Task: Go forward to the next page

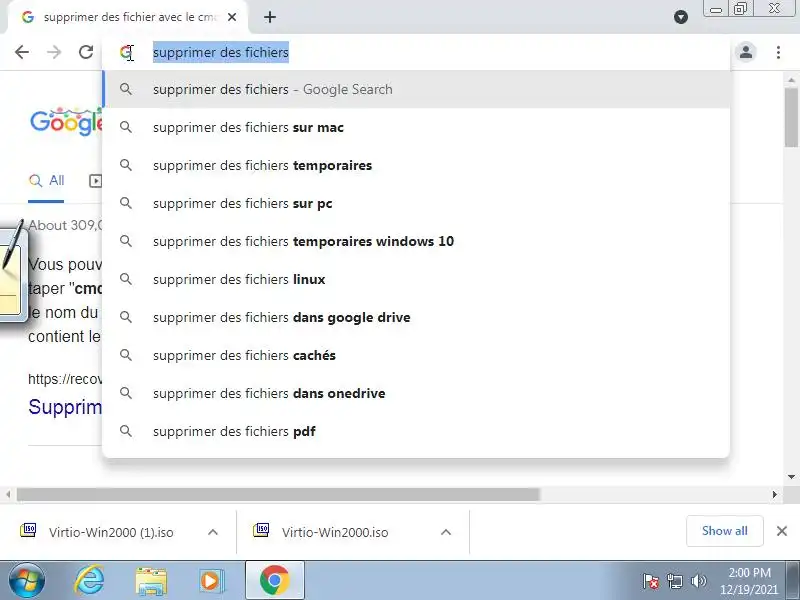Action: coord(54,52)
